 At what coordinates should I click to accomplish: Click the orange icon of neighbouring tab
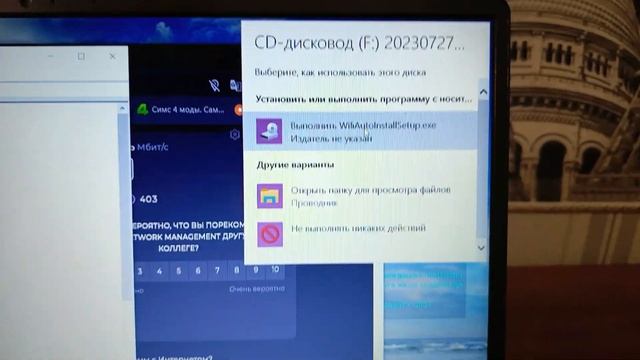(238, 109)
